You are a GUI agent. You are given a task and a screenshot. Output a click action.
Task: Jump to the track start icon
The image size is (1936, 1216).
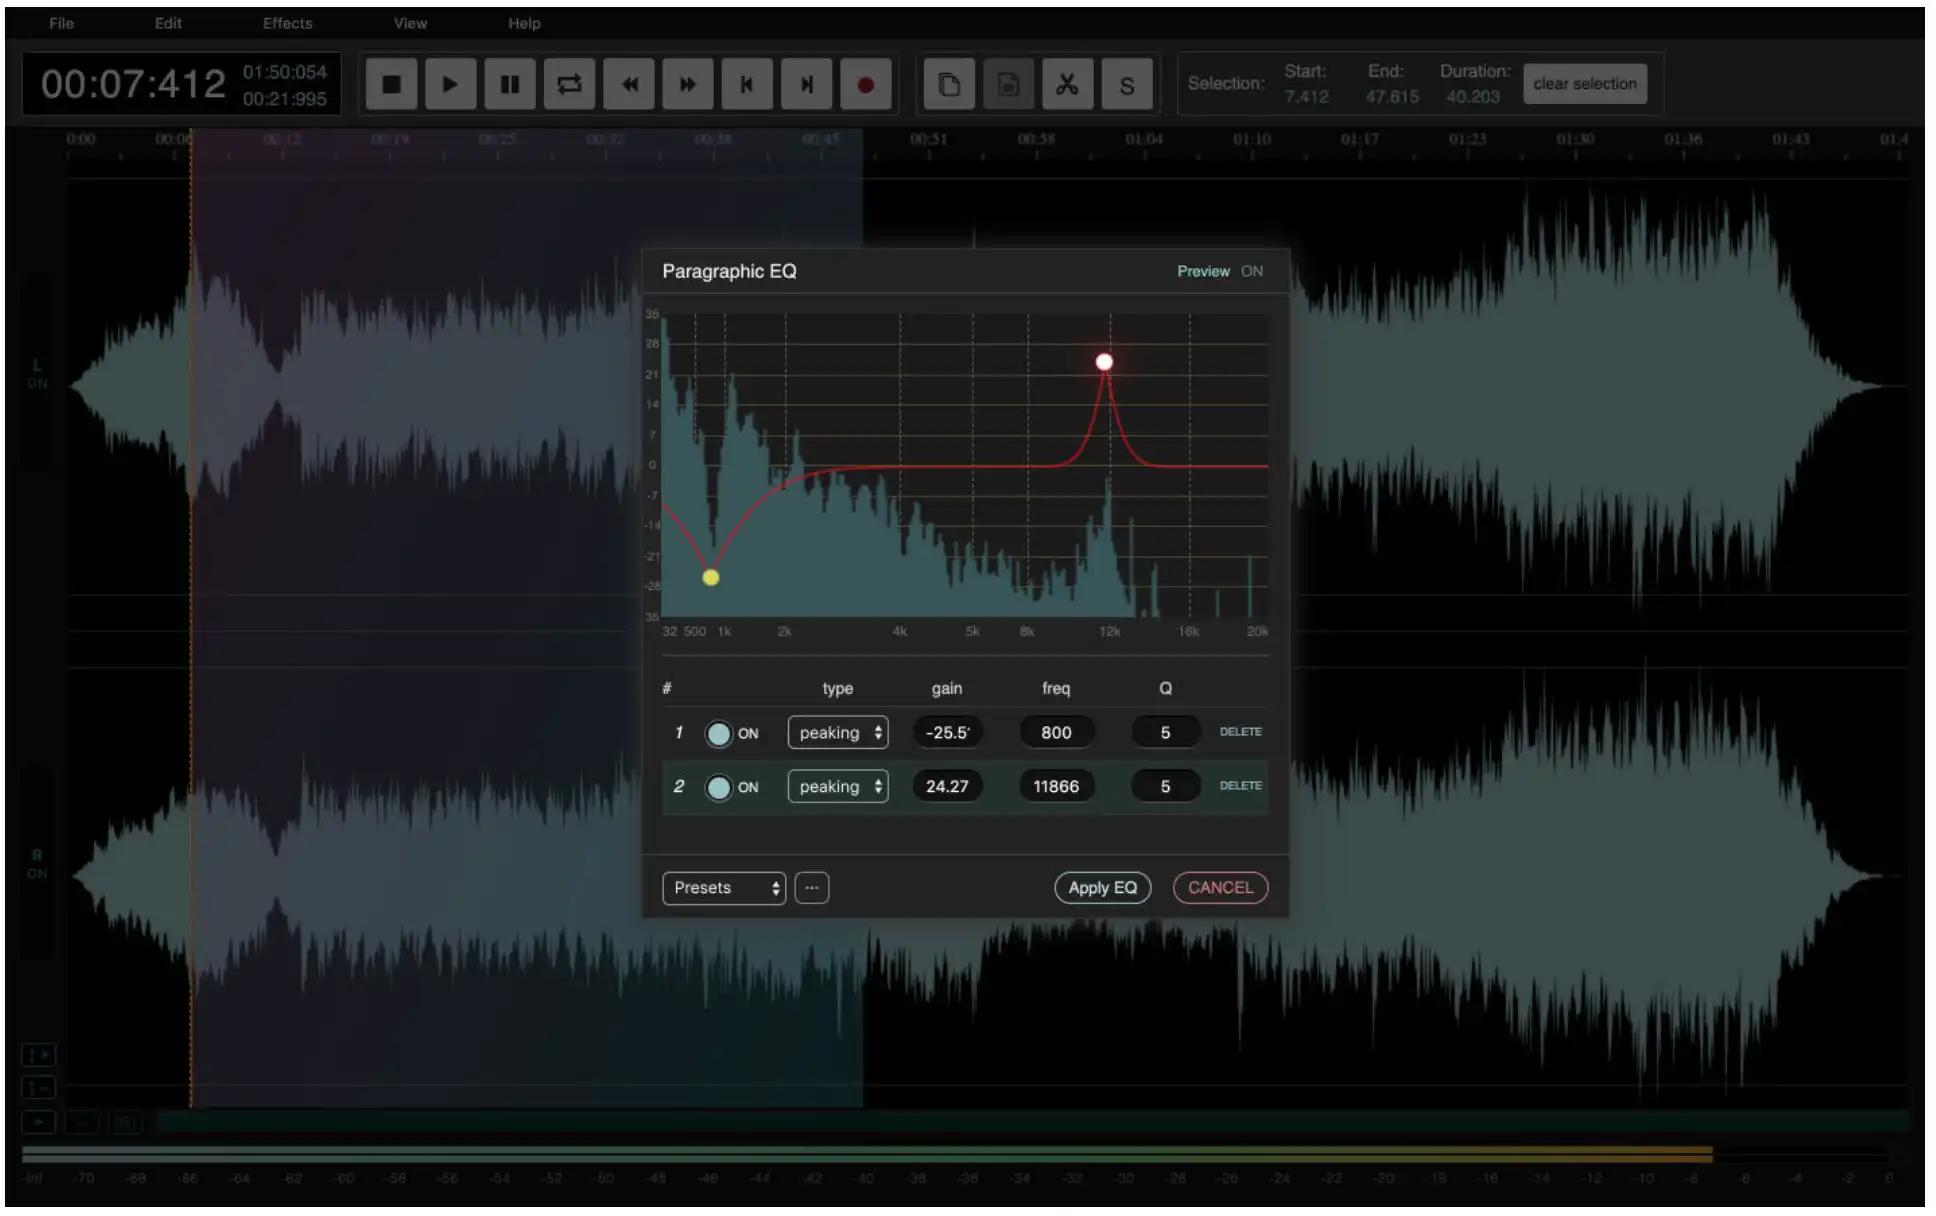(x=747, y=84)
